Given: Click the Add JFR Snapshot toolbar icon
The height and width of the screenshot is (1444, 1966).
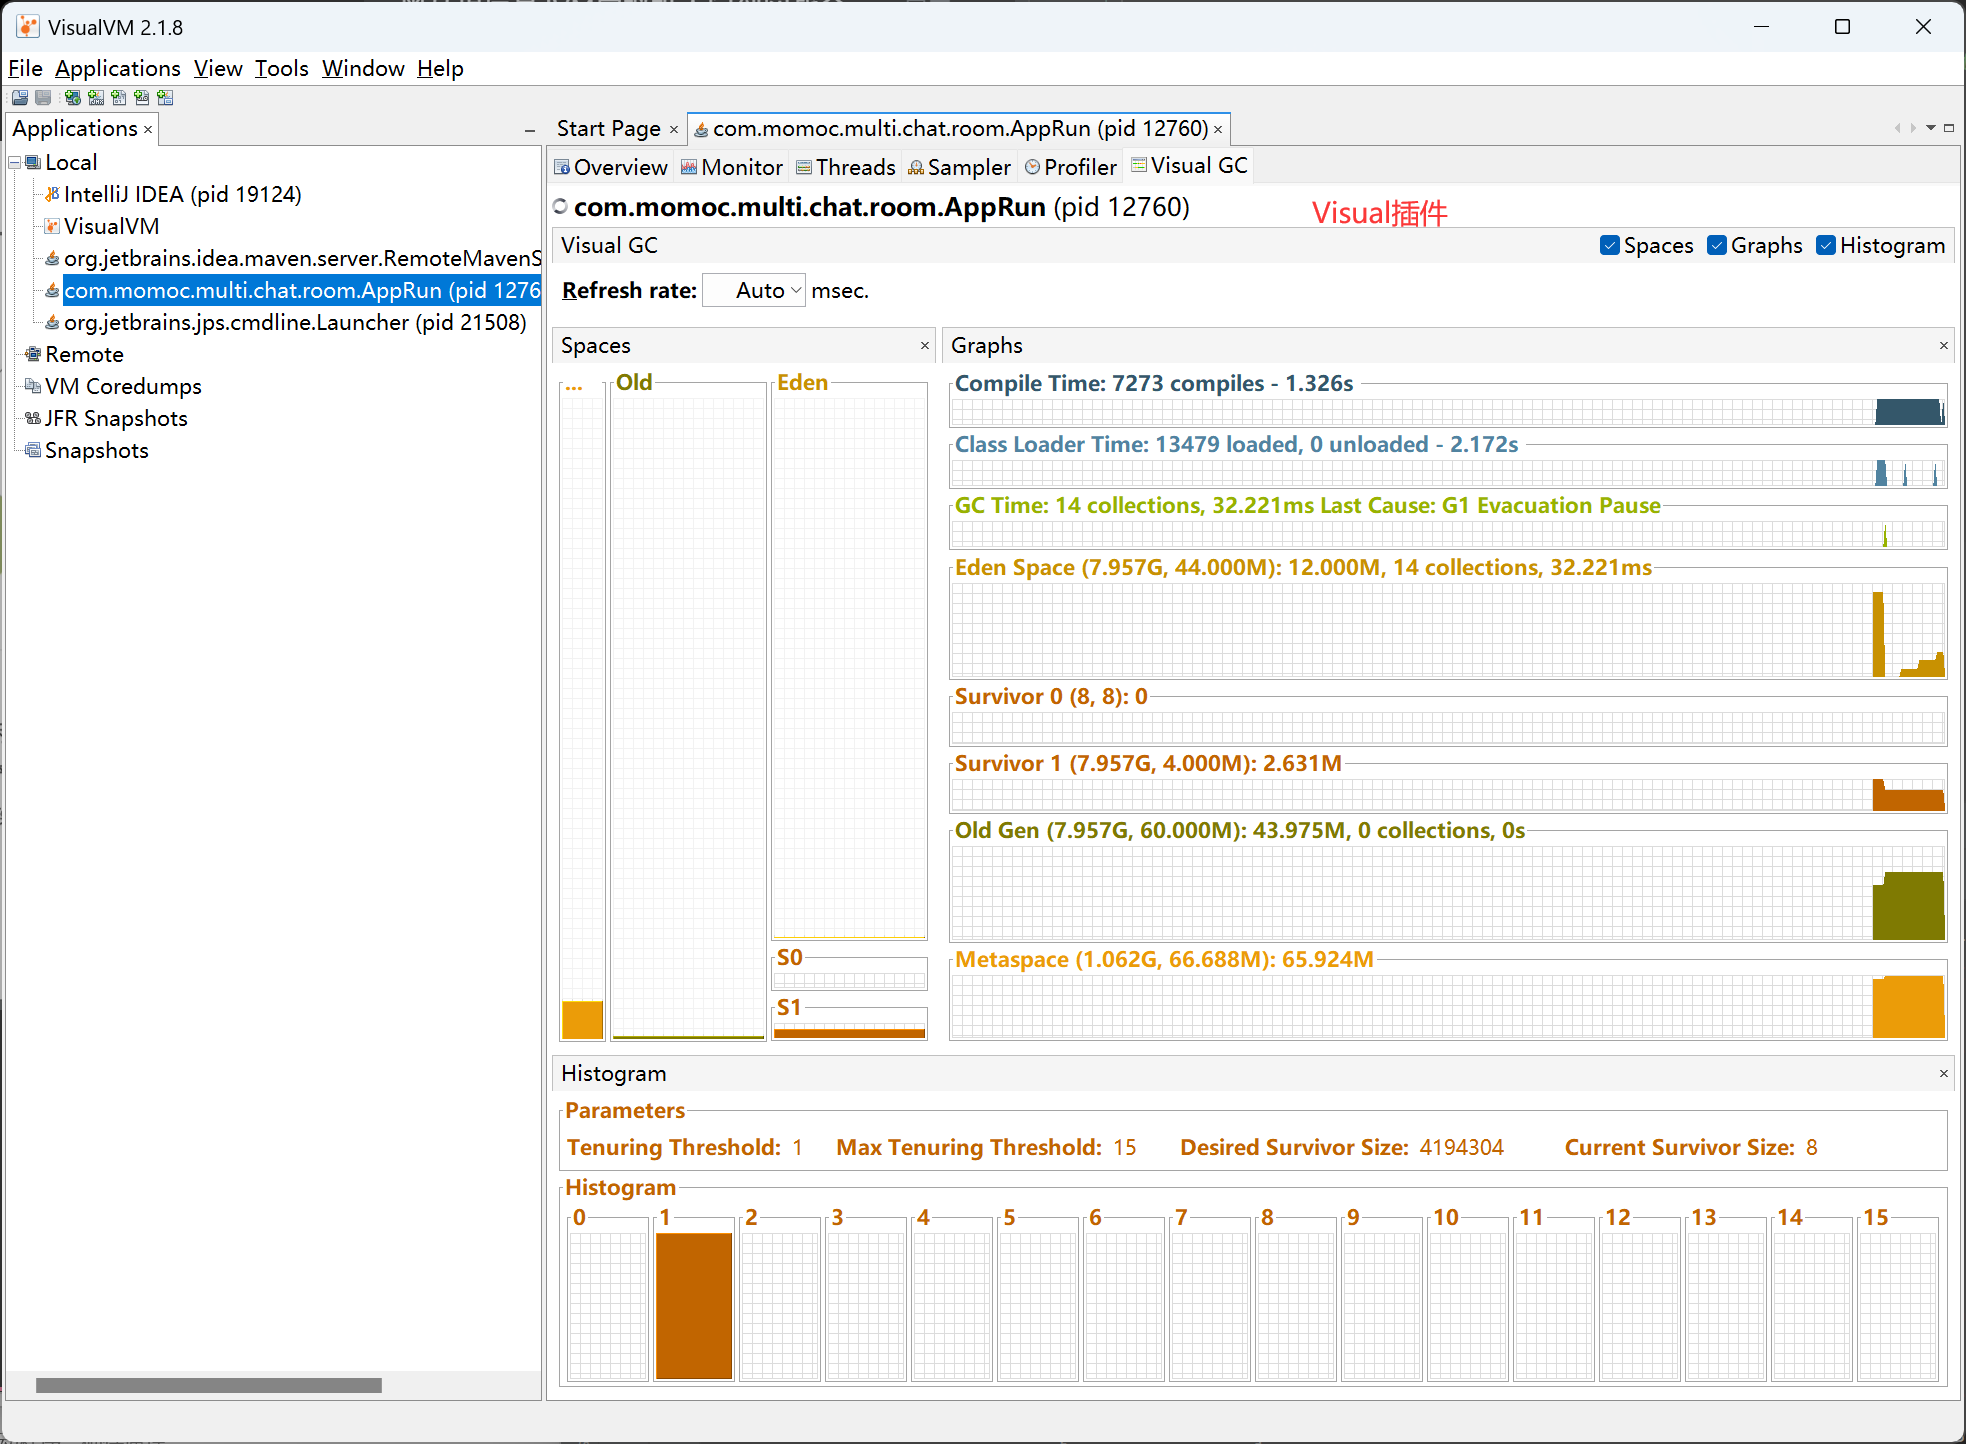Looking at the screenshot, I should (x=142, y=97).
